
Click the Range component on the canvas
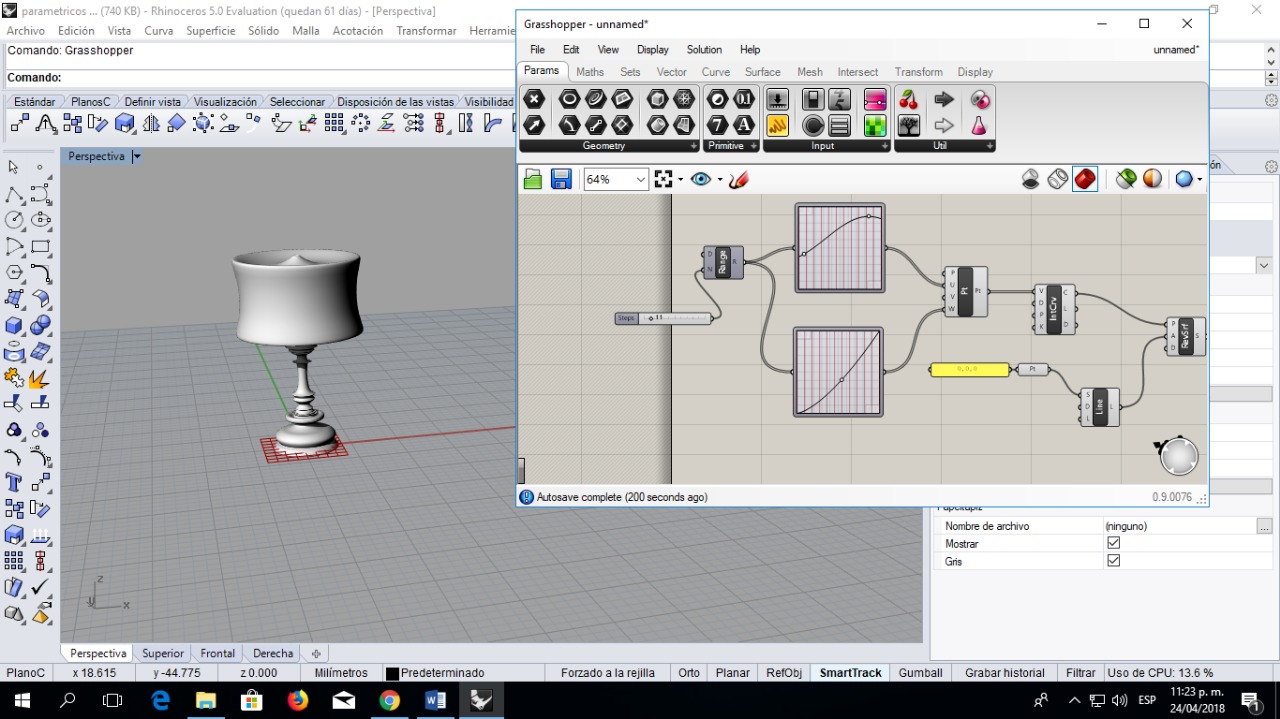[x=723, y=262]
